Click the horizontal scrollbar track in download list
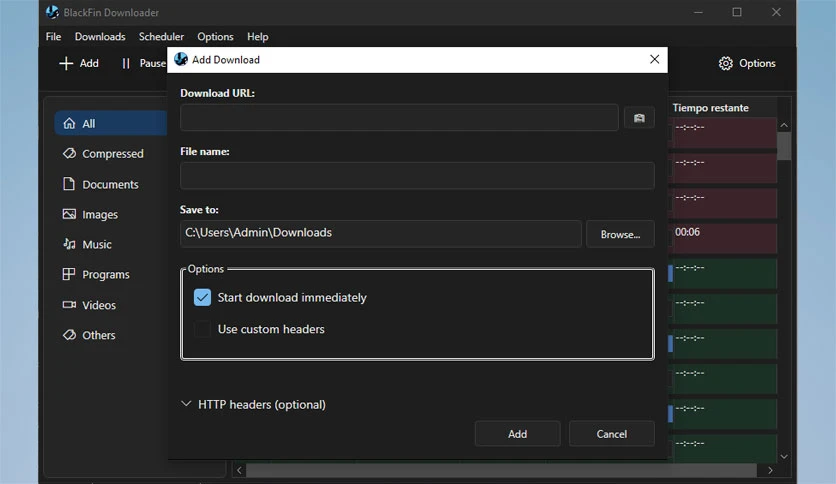Screen dimensions: 836x484 tap(501, 470)
